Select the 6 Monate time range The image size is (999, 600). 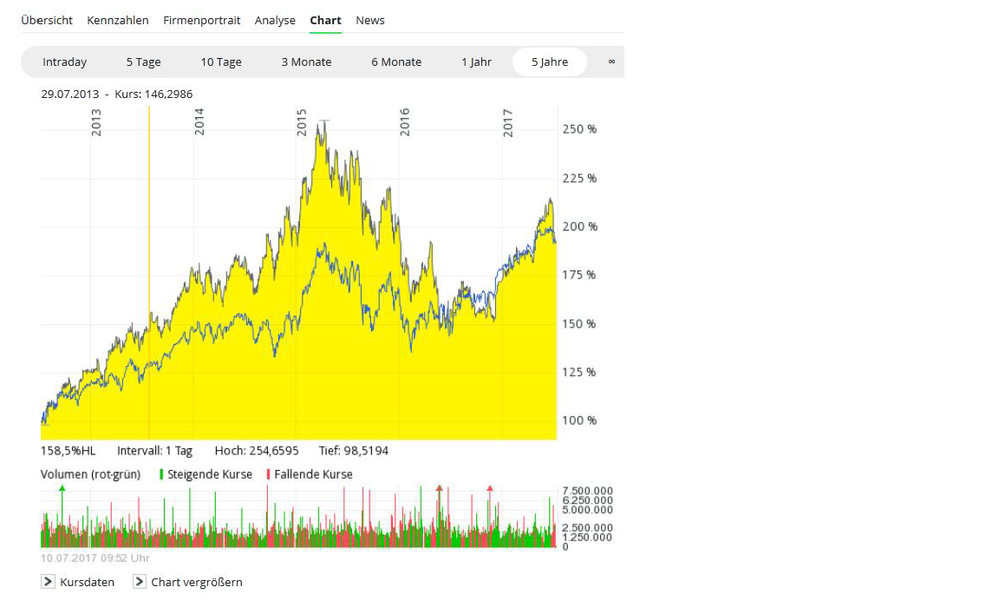[396, 62]
